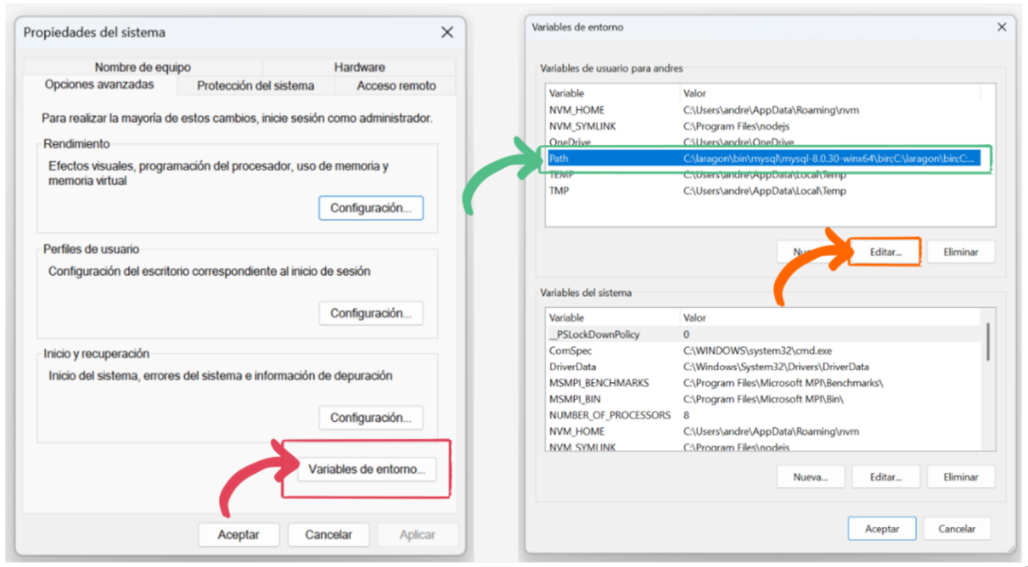Click Eliminar under the user variables list
This screenshot has width=1028, height=567.
960,252
